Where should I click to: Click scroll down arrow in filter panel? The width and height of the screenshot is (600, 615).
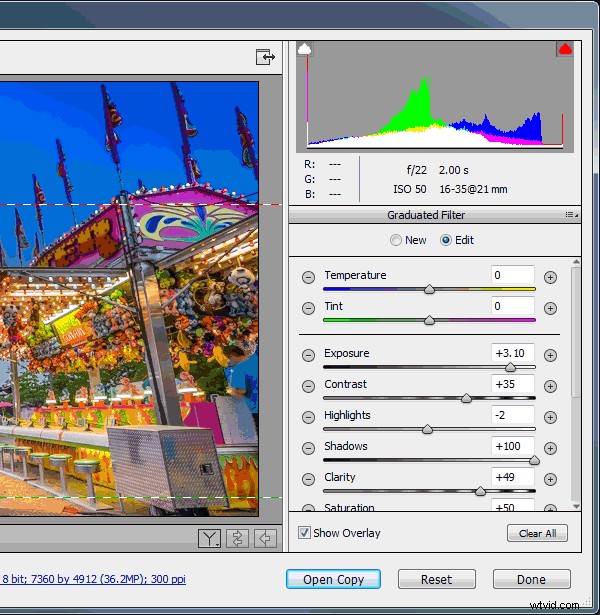click(576, 506)
